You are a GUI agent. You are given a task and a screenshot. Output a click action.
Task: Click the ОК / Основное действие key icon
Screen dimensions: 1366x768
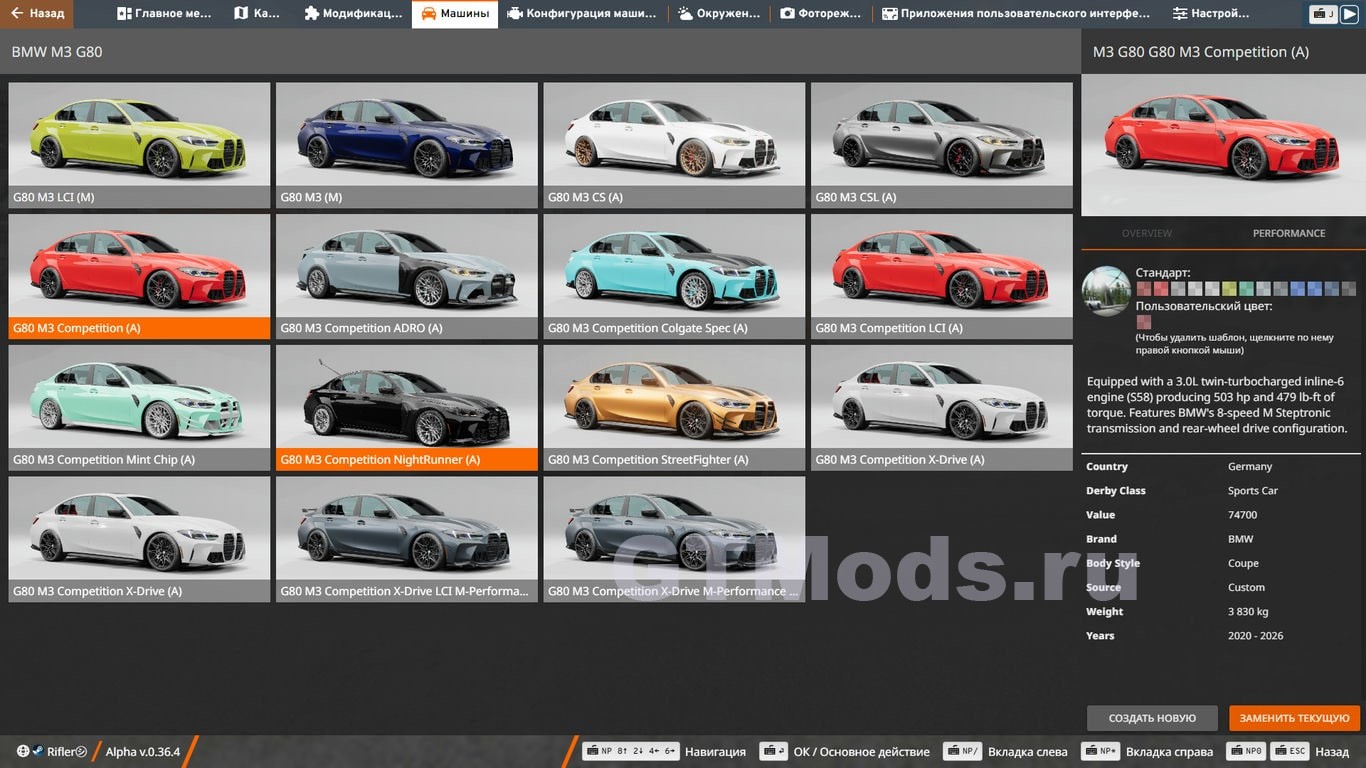pos(773,751)
